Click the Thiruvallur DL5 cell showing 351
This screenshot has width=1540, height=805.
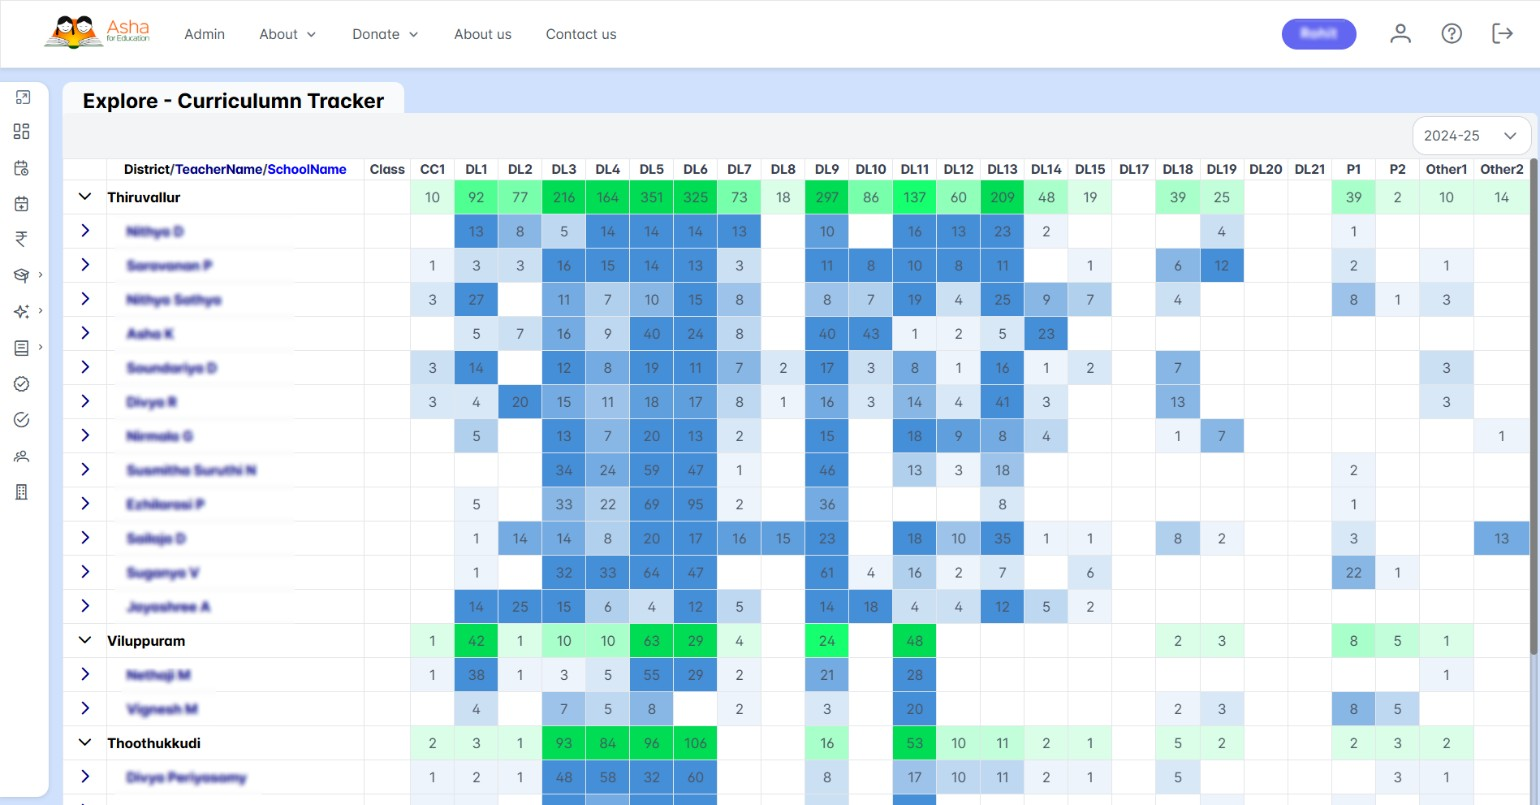tap(651, 198)
